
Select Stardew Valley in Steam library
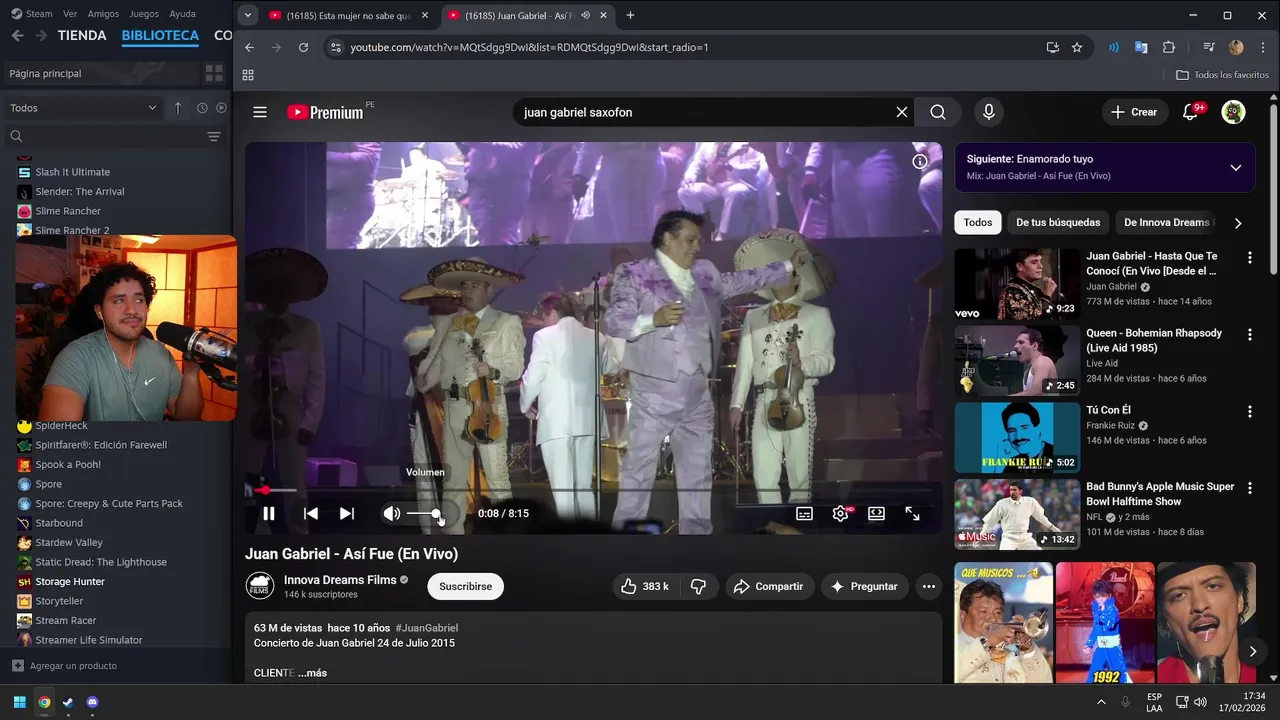pos(69,542)
